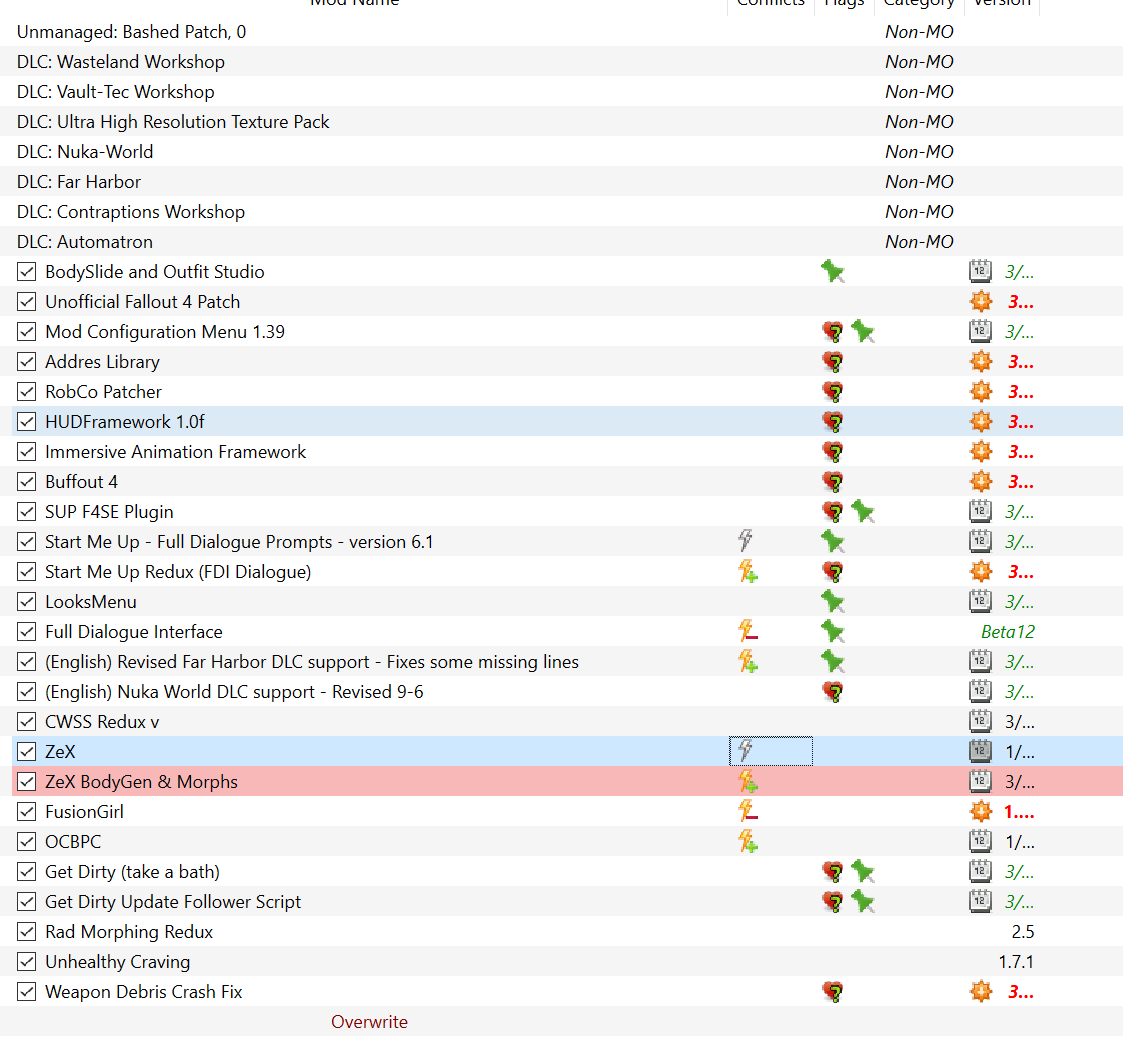Viewport: 1123px width, 1049px height.
Task: Click the heart flag on Weapon Debris Crash Fix row
Action: click(x=832, y=992)
